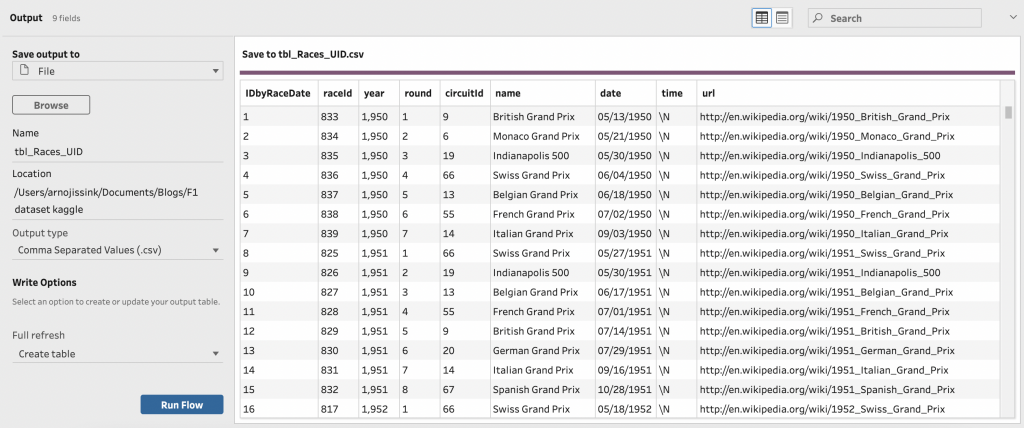
Task: Select the IDbyRaceDate column header
Action: [277, 93]
